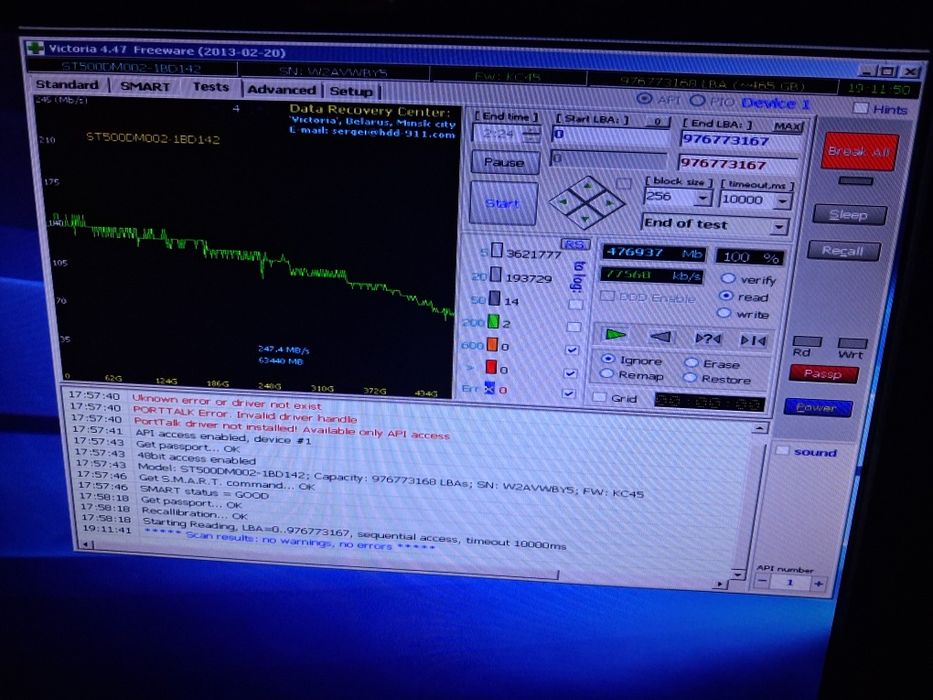This screenshot has width=933, height=700.
Task: Click the log scrollbar down arrow
Action: pos(738,574)
